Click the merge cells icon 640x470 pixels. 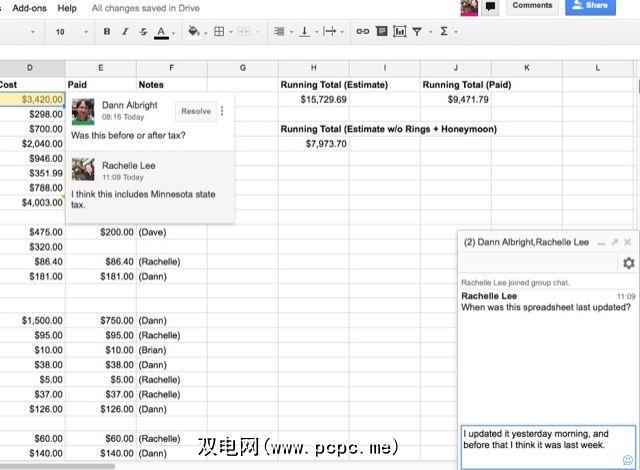244,31
